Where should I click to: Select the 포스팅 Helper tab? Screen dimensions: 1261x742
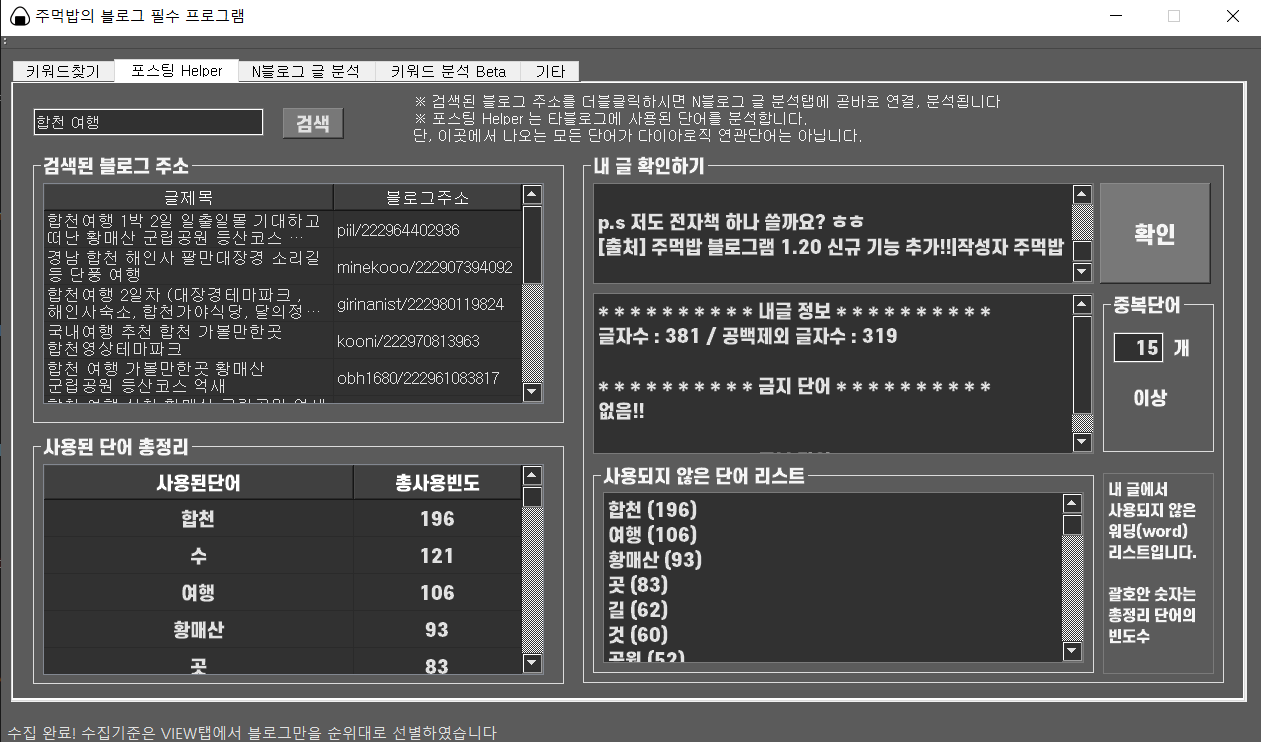tap(176, 70)
